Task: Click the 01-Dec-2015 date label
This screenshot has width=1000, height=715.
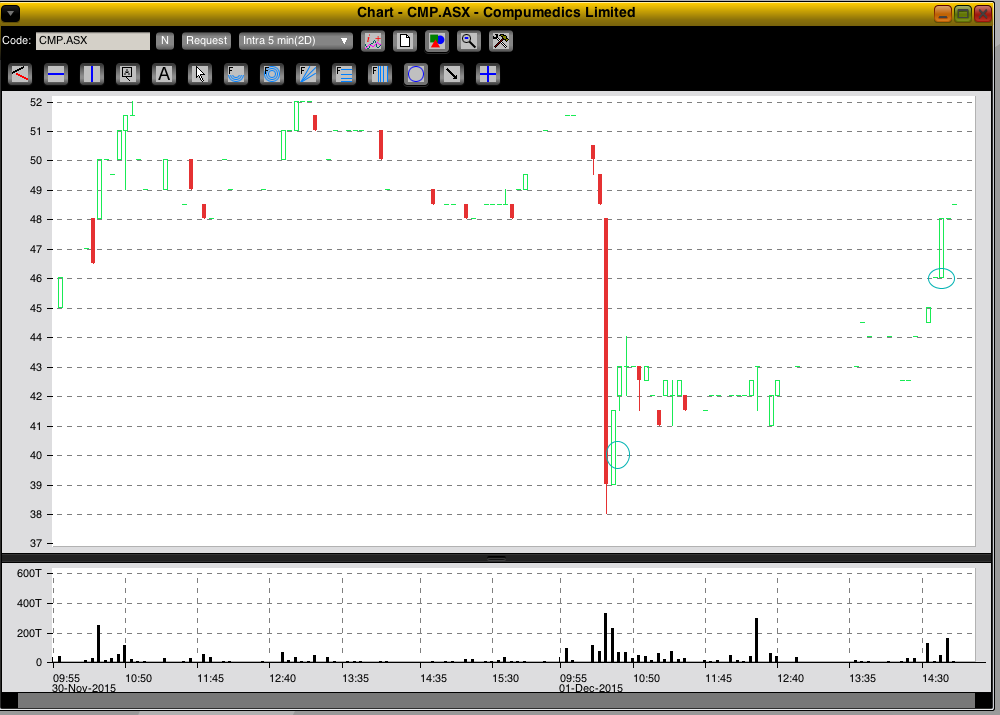Action: tap(591, 688)
